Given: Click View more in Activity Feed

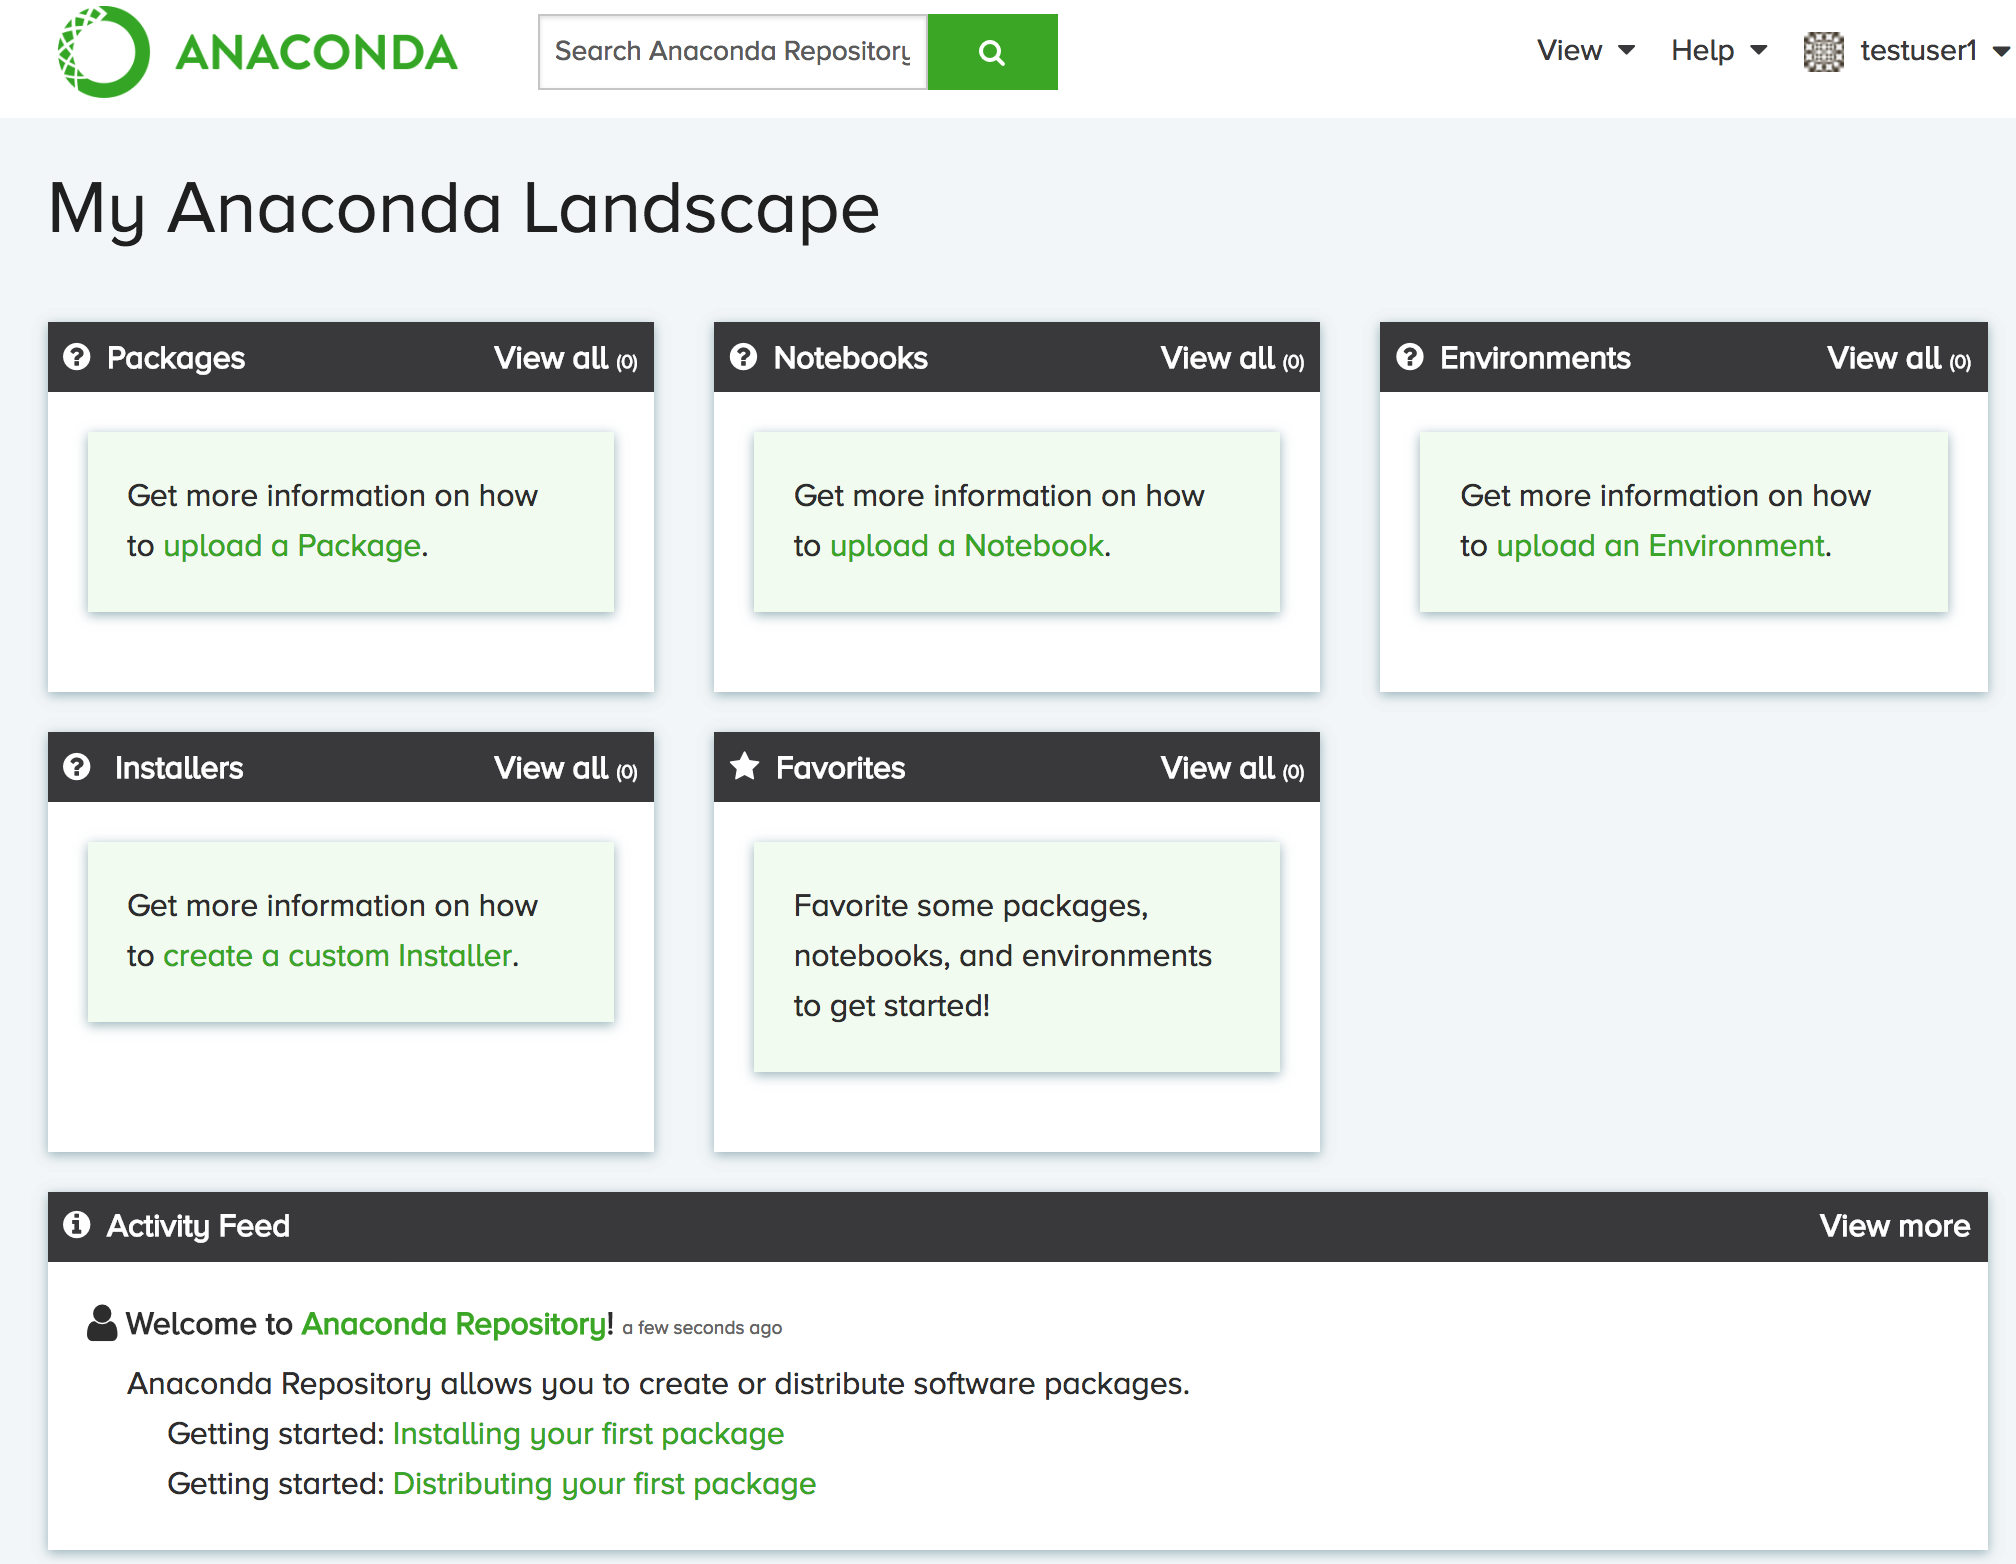Looking at the screenshot, I should 1895,1226.
